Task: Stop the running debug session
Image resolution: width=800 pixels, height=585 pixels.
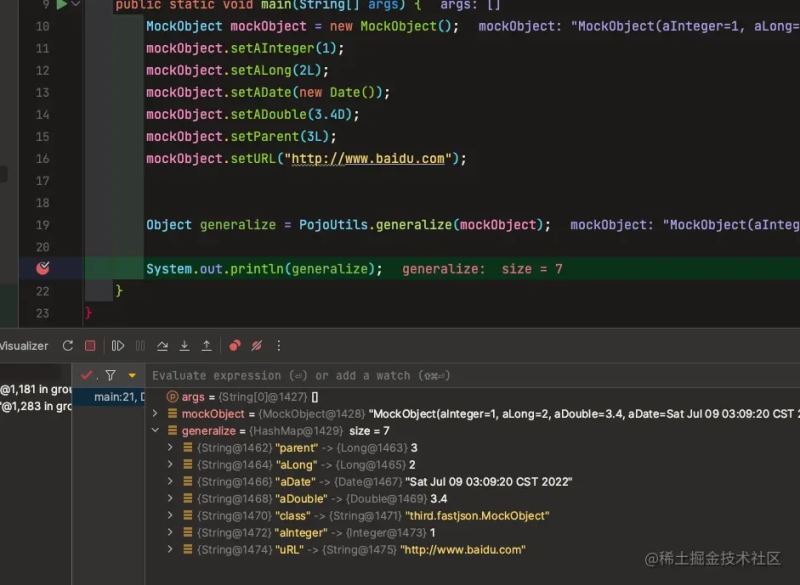Action: coord(90,346)
